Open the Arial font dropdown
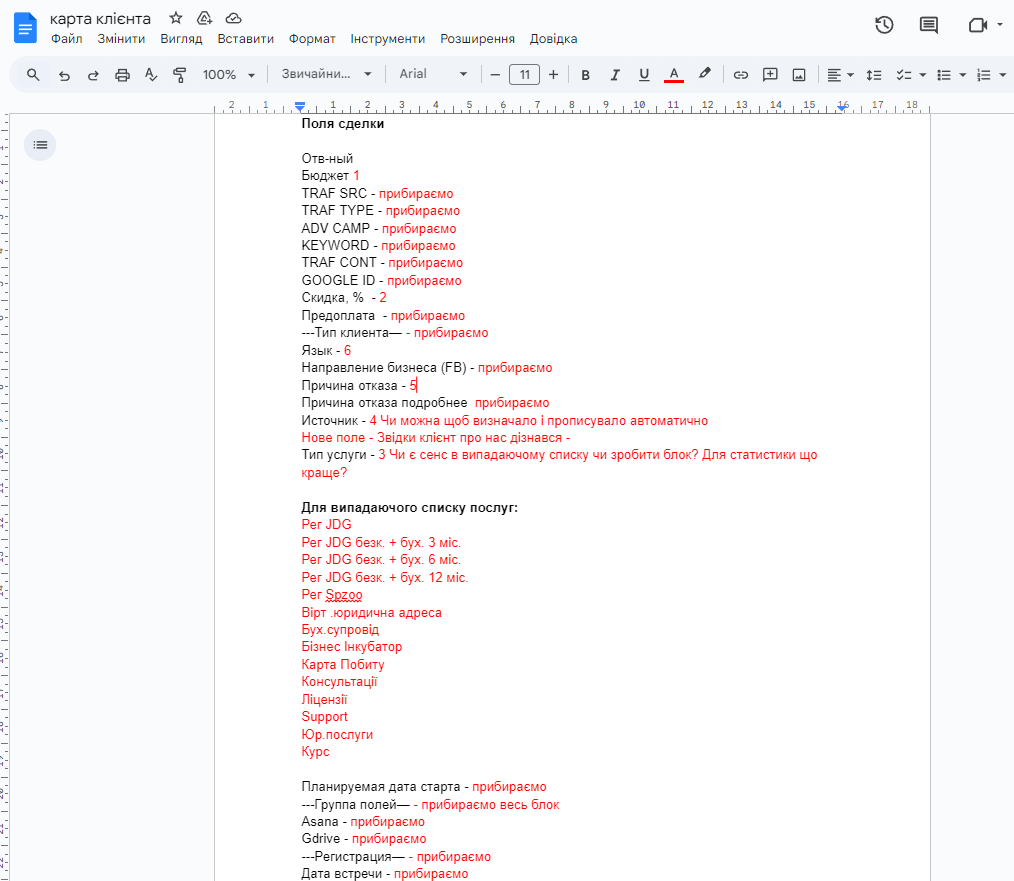The height and width of the screenshot is (881, 1014). click(x=433, y=75)
